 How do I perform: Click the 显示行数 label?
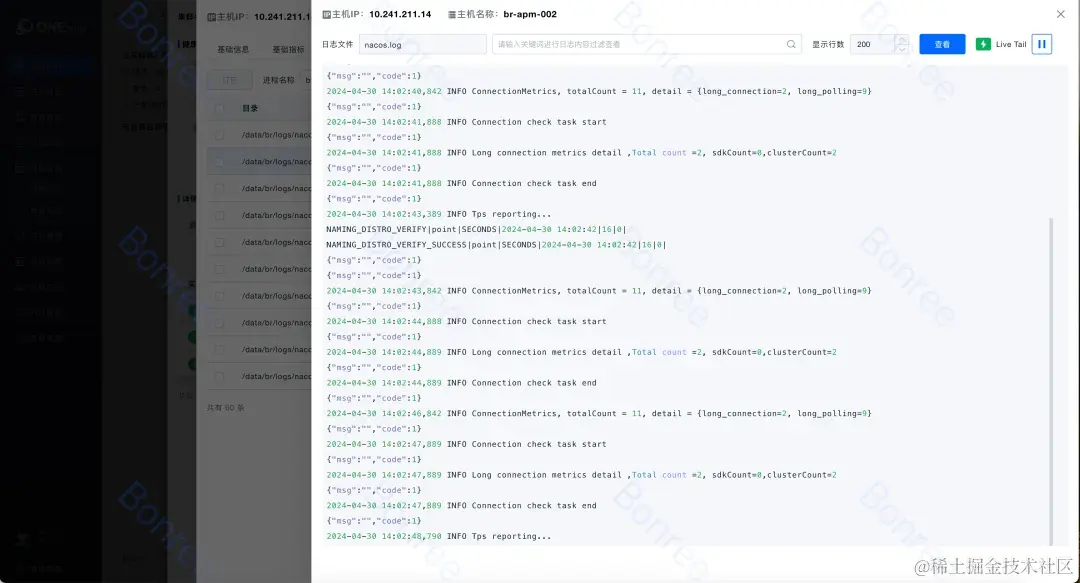pyautogui.click(x=828, y=44)
